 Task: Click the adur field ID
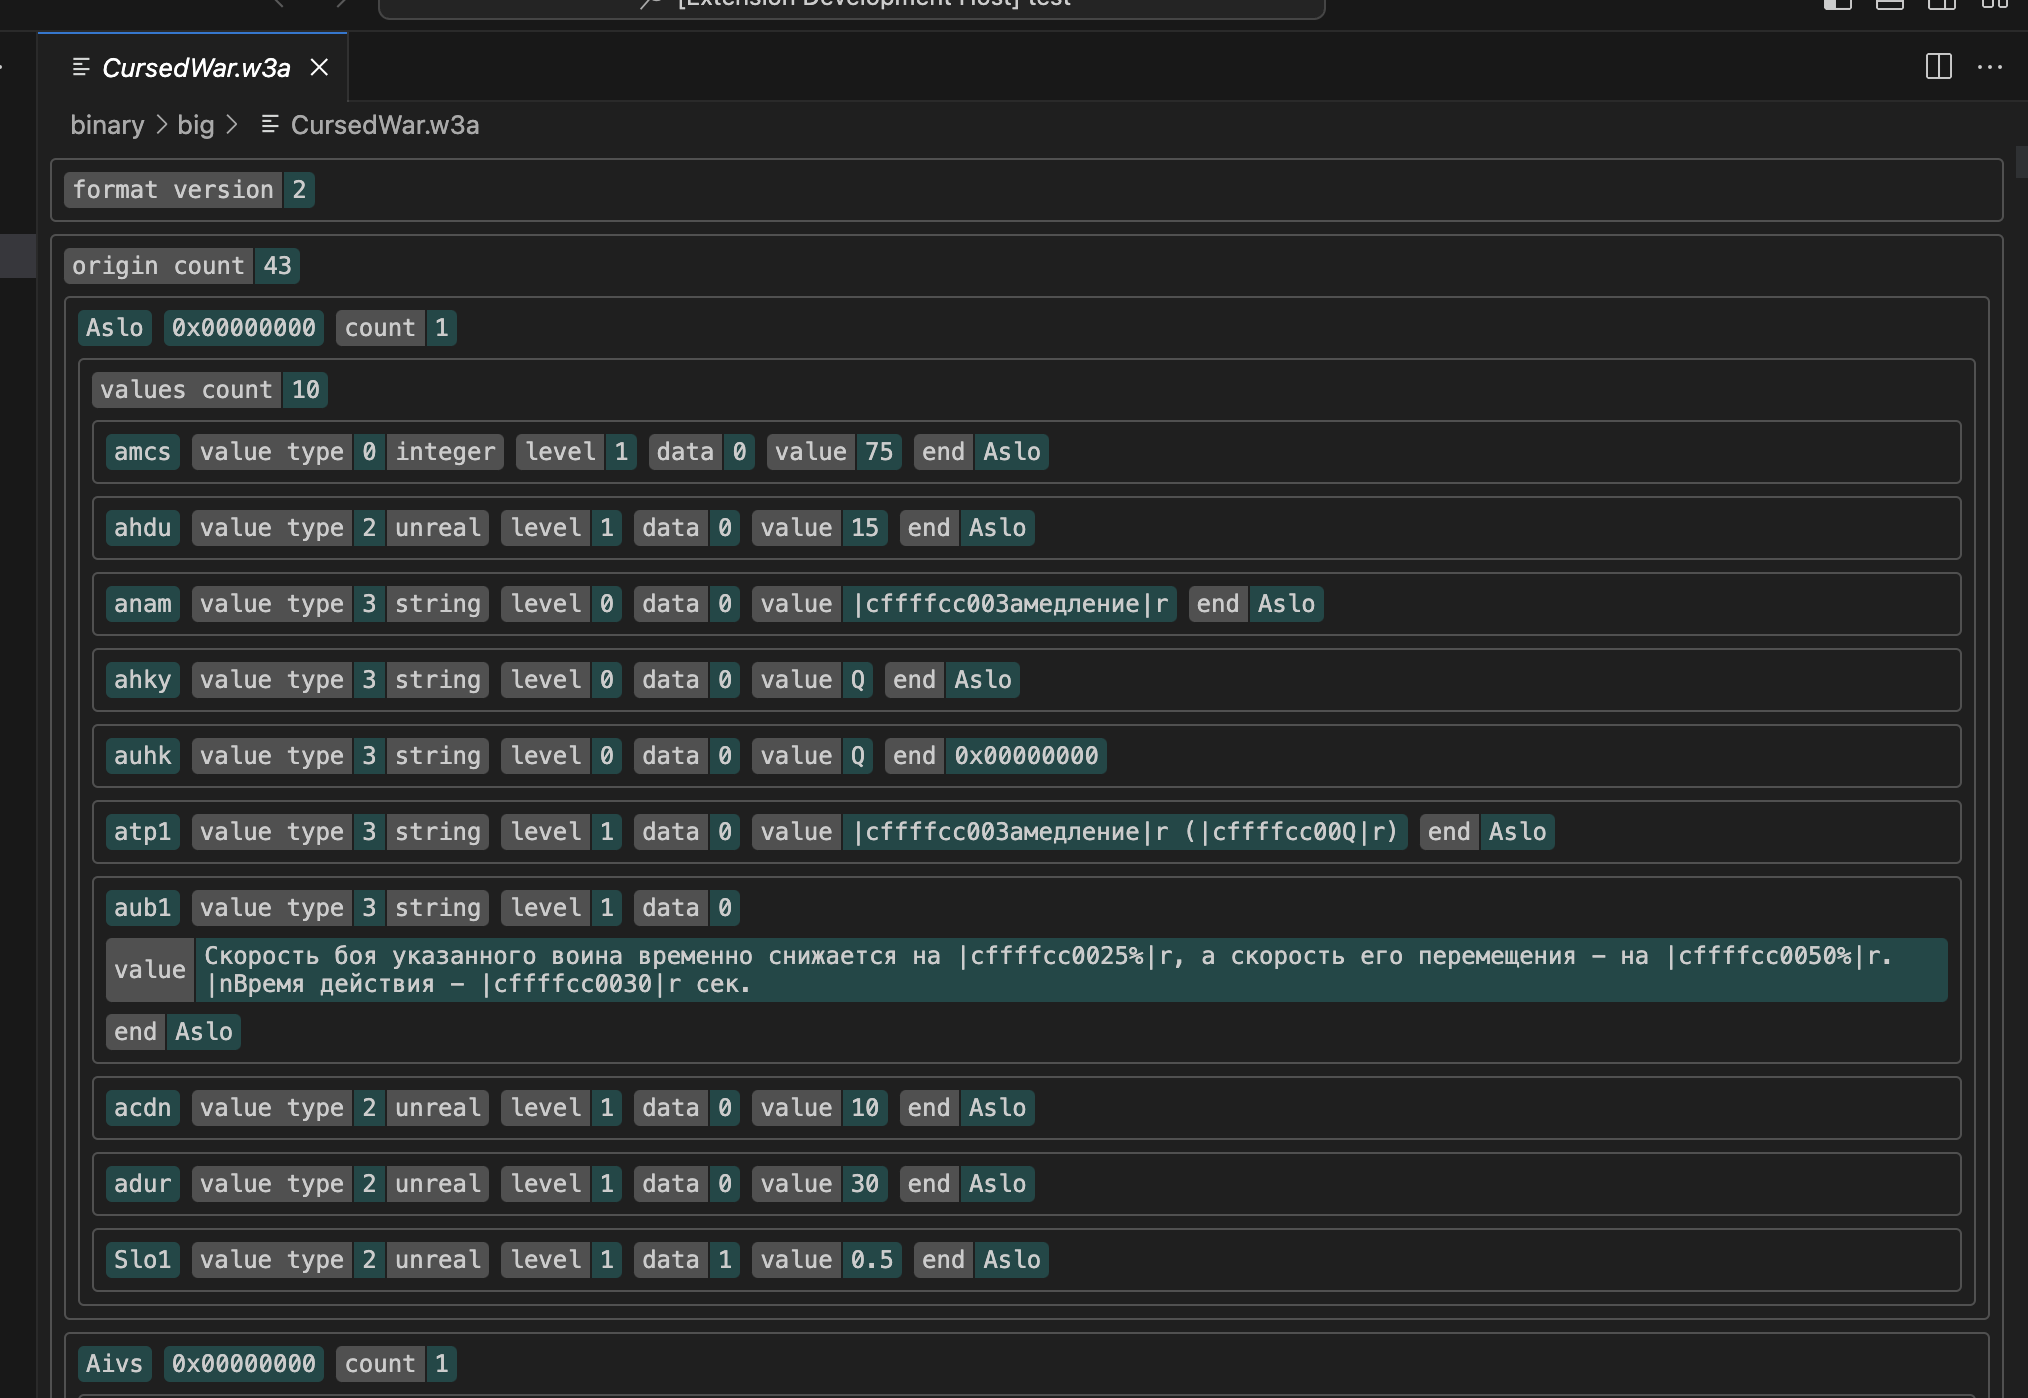click(143, 1184)
